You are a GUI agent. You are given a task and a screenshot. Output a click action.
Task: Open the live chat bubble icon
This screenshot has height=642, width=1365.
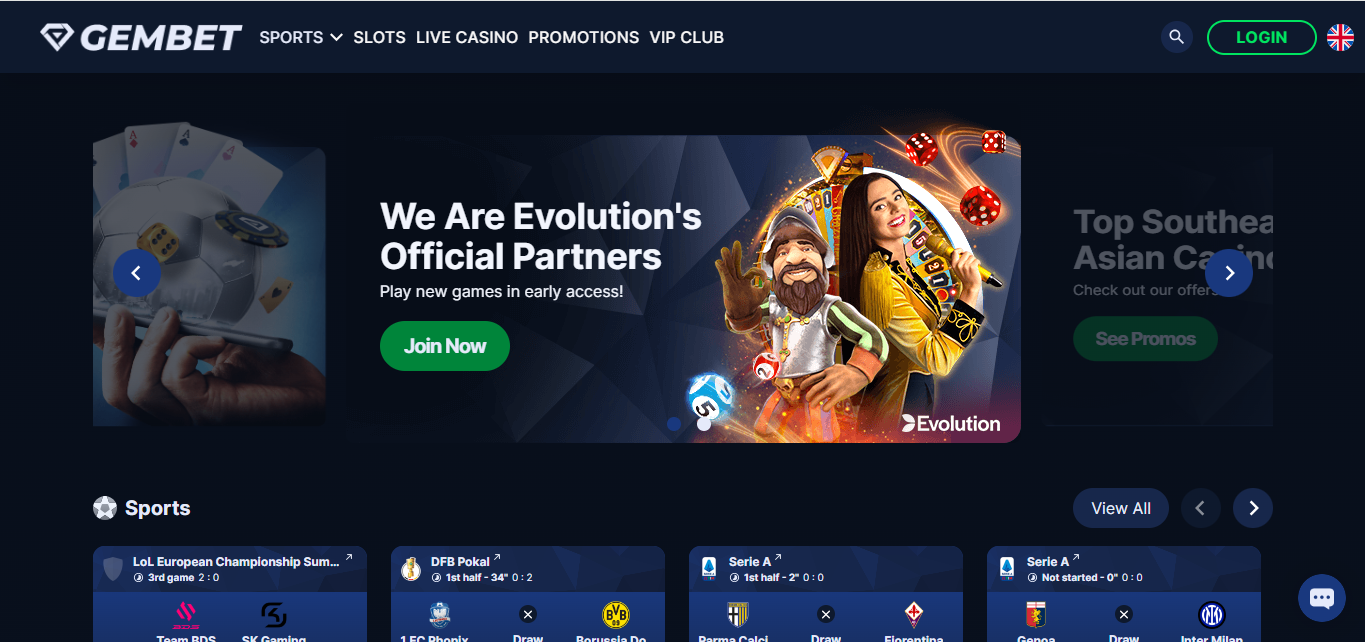pyautogui.click(x=1322, y=598)
